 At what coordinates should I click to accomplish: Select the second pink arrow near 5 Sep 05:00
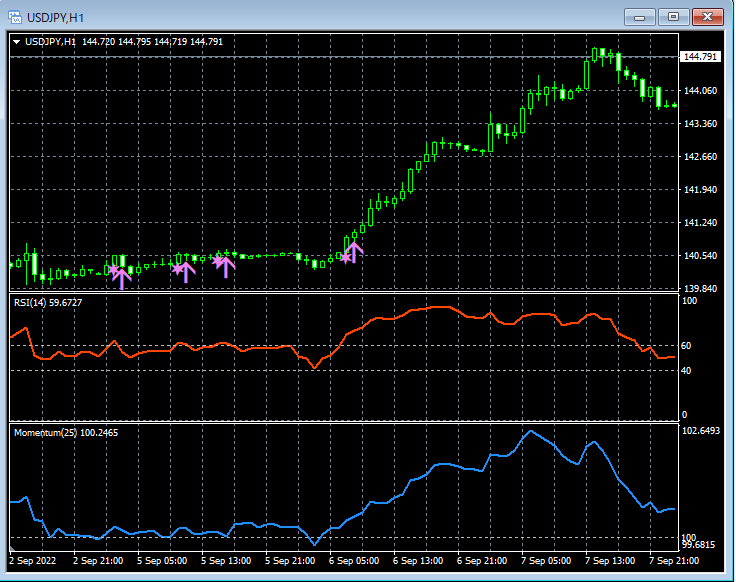[x=185, y=270]
